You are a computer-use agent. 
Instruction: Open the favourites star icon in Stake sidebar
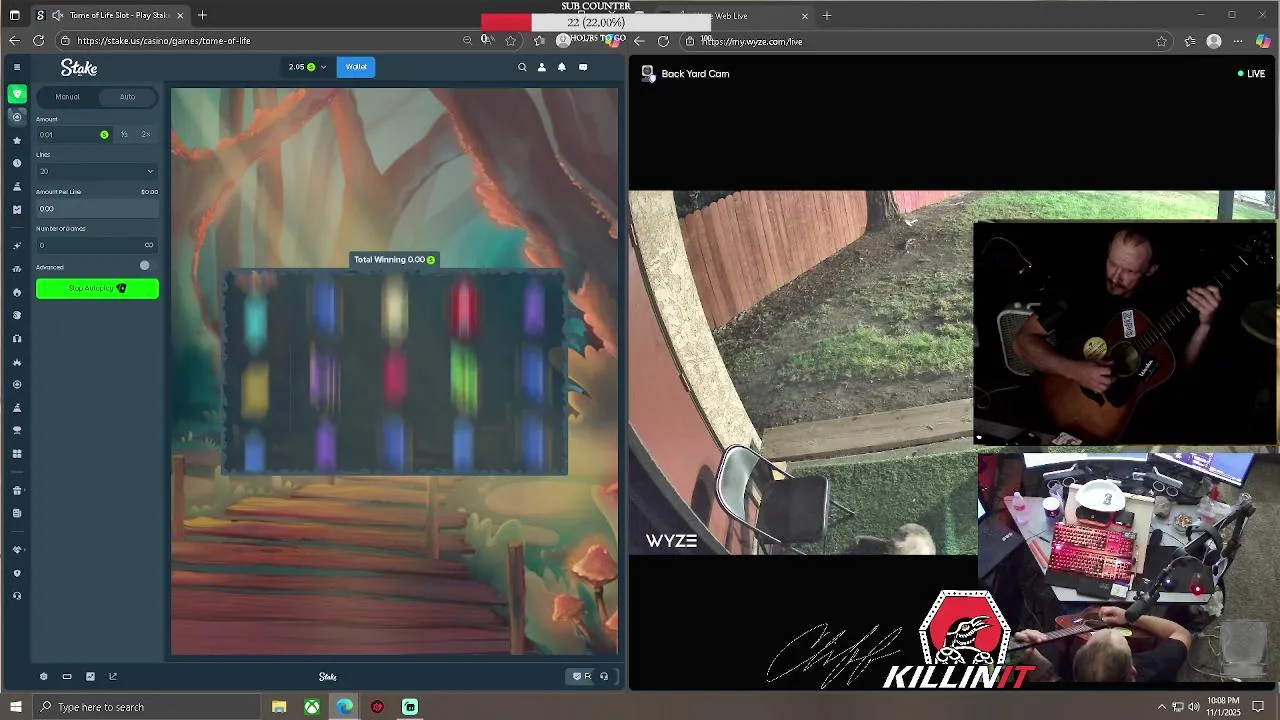click(17, 140)
